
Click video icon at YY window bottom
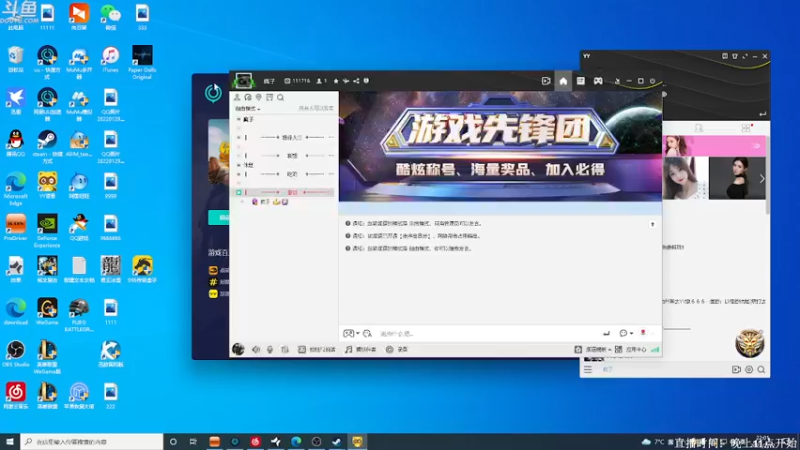tap(736, 369)
